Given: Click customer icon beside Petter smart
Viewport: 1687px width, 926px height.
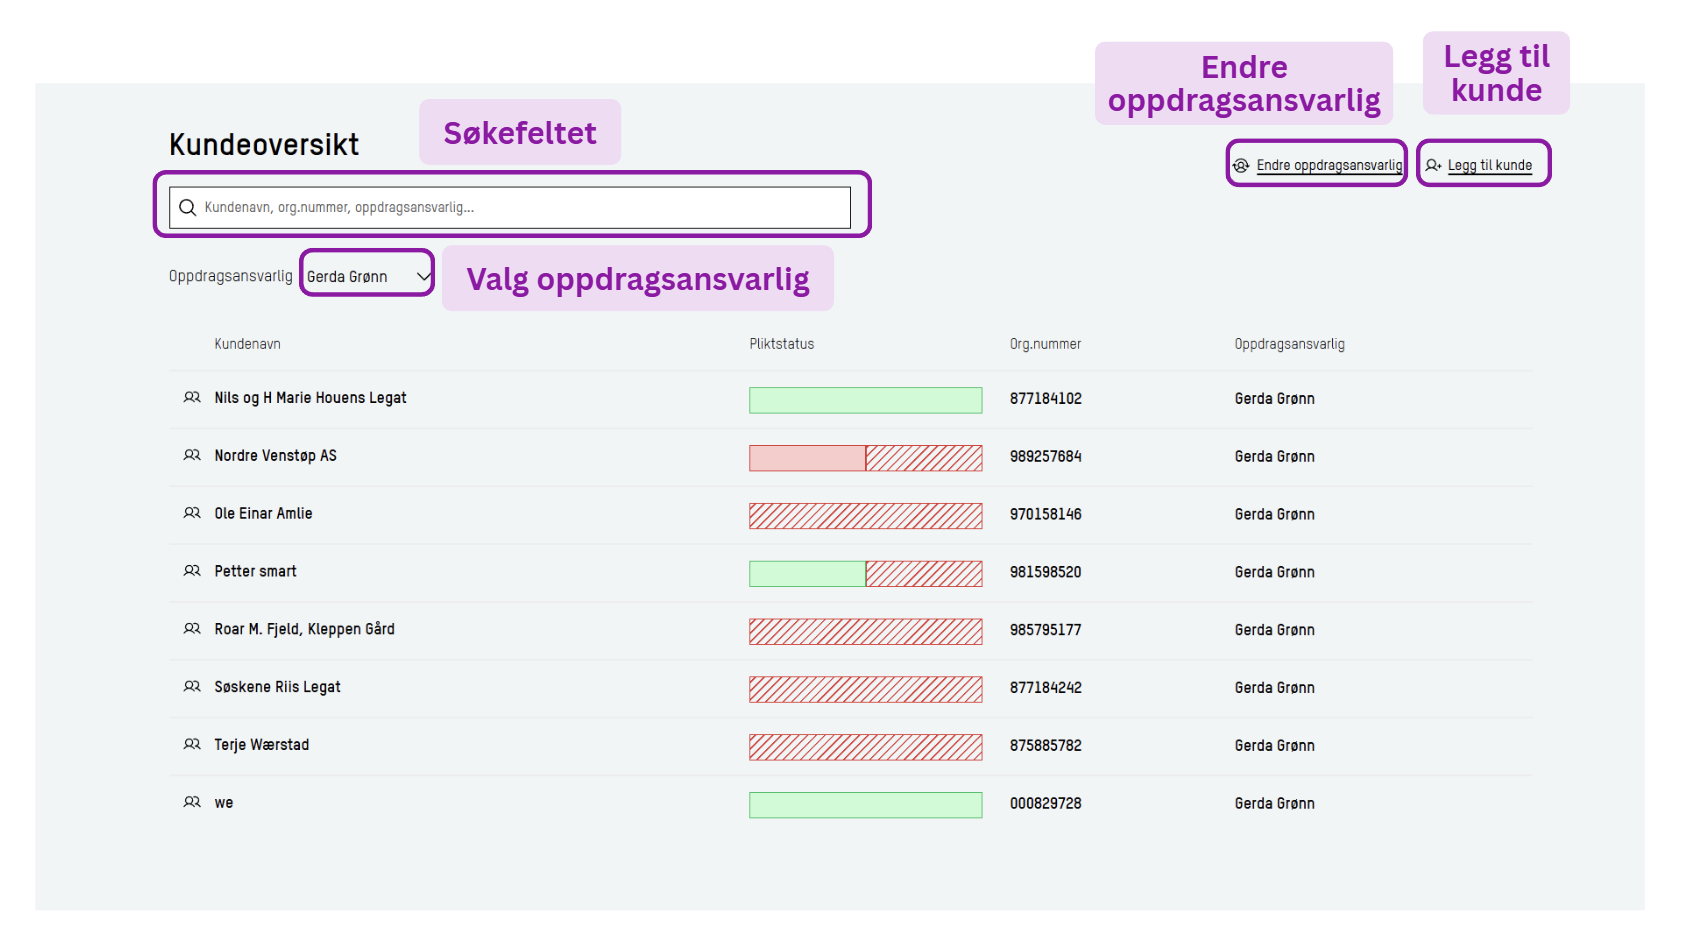Looking at the screenshot, I should pos(192,572).
